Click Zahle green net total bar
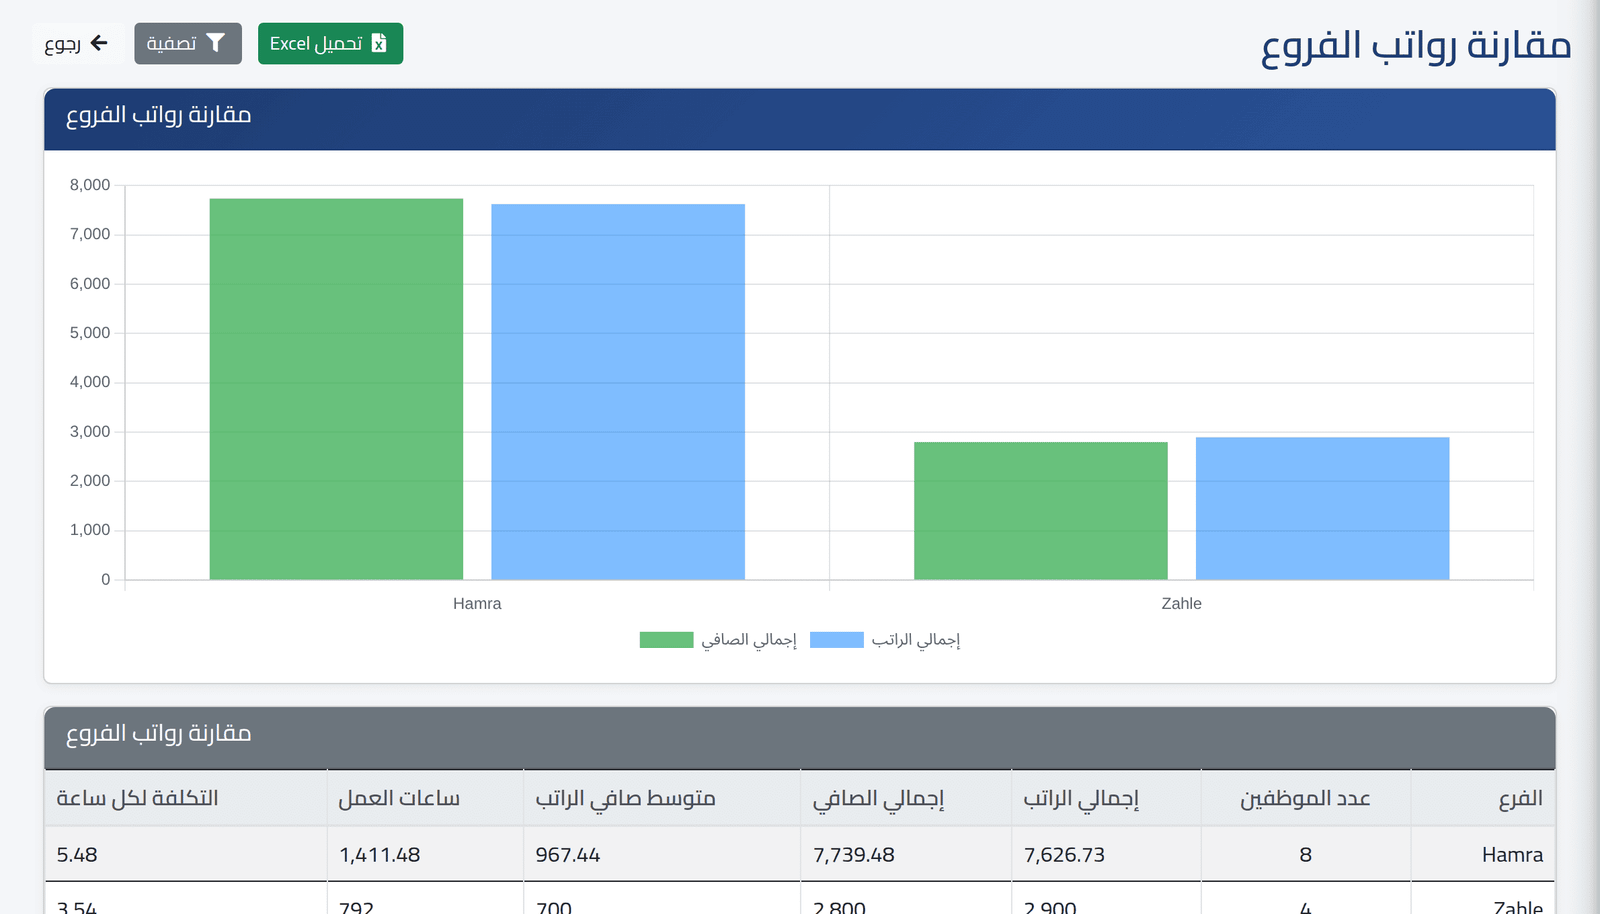The height and width of the screenshot is (914, 1600). tap(1041, 510)
